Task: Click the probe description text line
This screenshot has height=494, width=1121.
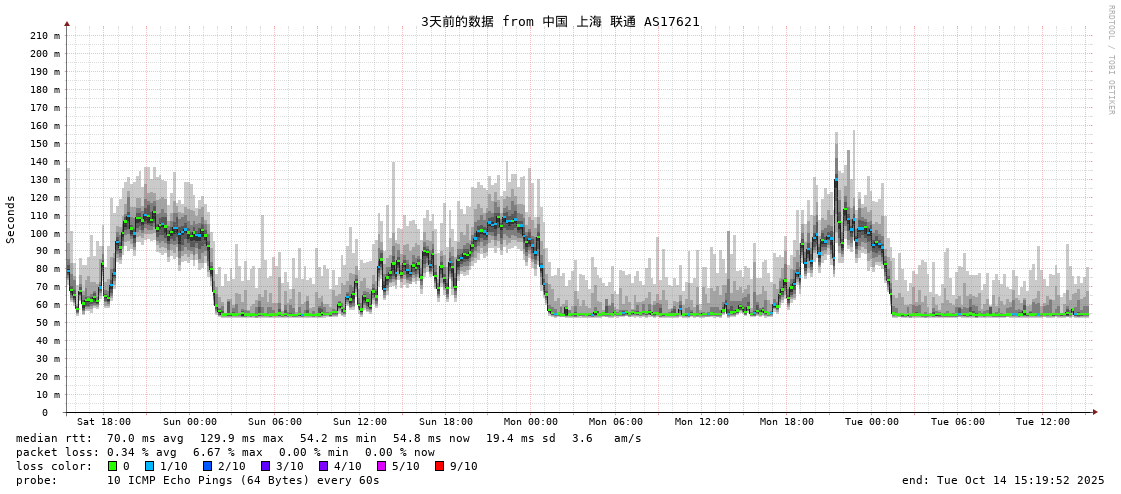Action: 198,480
